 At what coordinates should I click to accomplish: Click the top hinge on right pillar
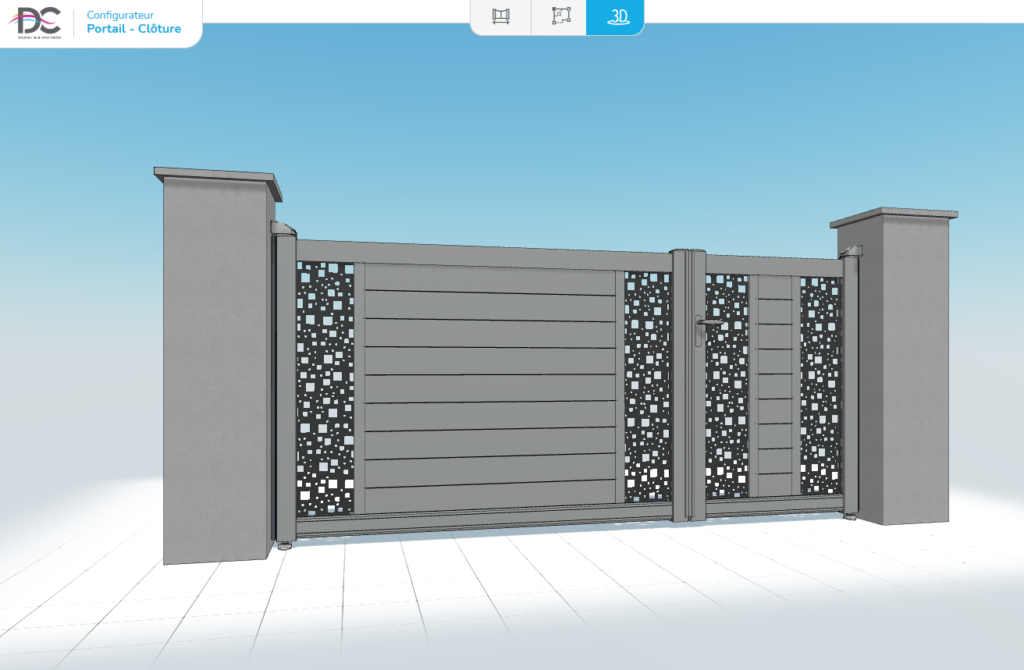(x=851, y=251)
